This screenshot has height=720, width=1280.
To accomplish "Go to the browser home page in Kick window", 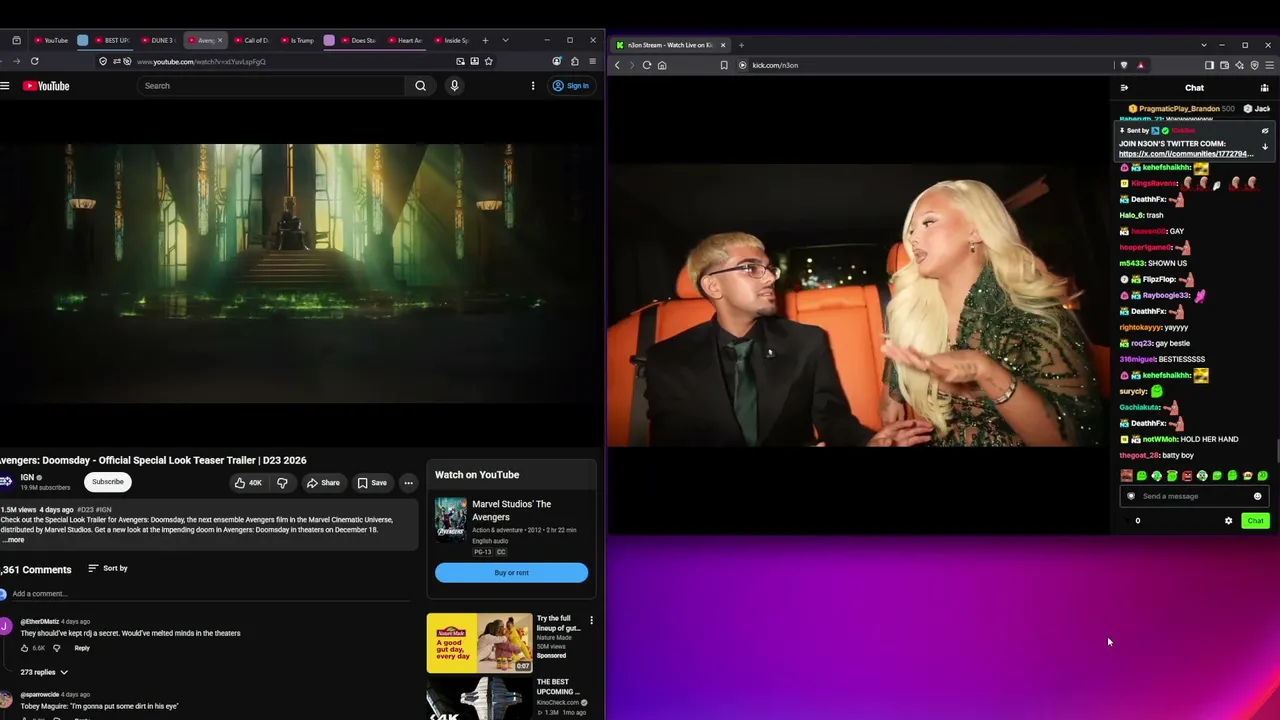I will 662,65.
